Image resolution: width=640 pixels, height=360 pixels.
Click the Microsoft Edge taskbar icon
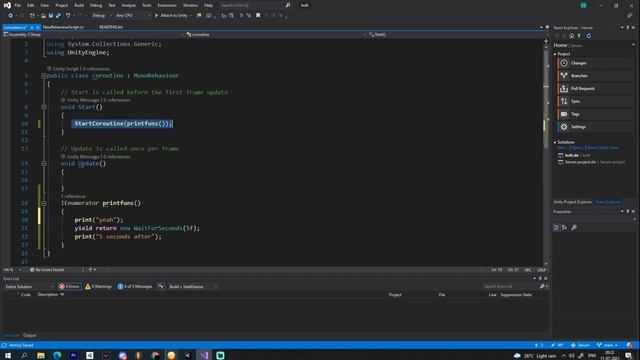pyautogui.click(x=57, y=355)
